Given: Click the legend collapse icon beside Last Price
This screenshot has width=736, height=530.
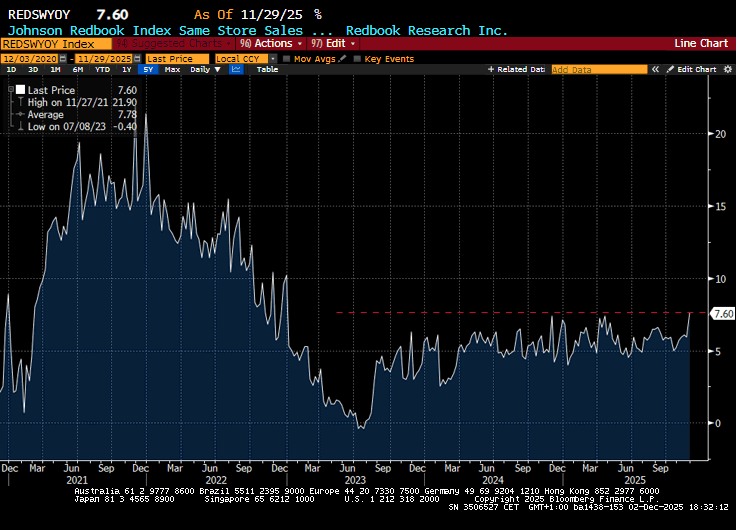Looking at the screenshot, I should coord(10,90).
